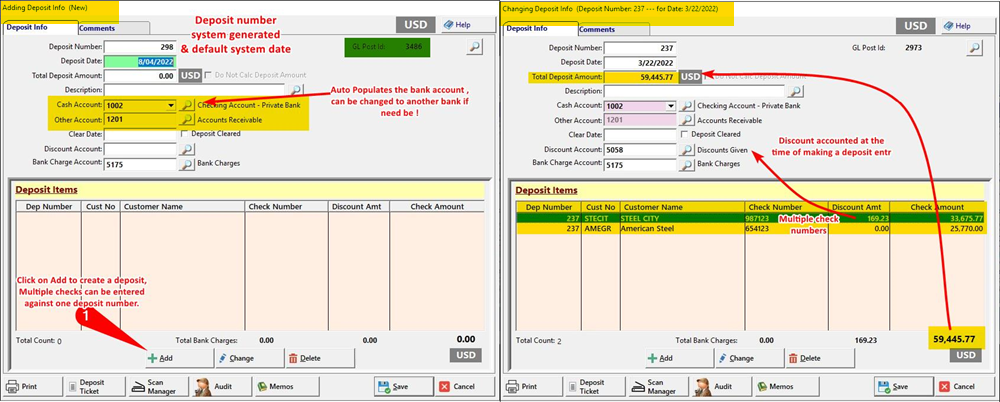Click Bank Charge Account lookup icon in right window
The height and width of the screenshot is (402, 1000).
[x=687, y=164]
